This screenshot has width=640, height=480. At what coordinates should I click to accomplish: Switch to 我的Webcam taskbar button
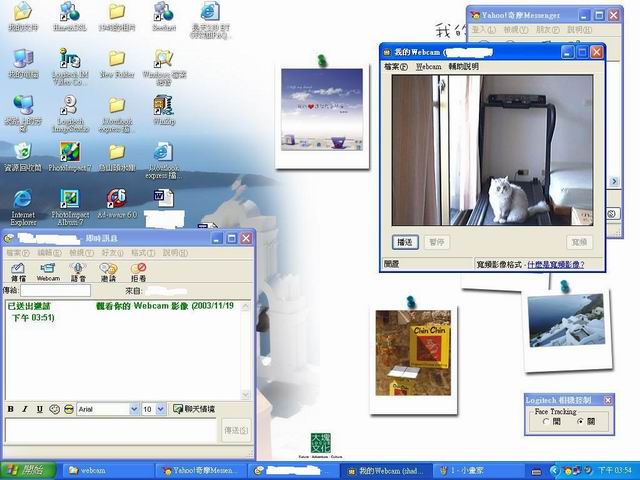click(x=386, y=471)
